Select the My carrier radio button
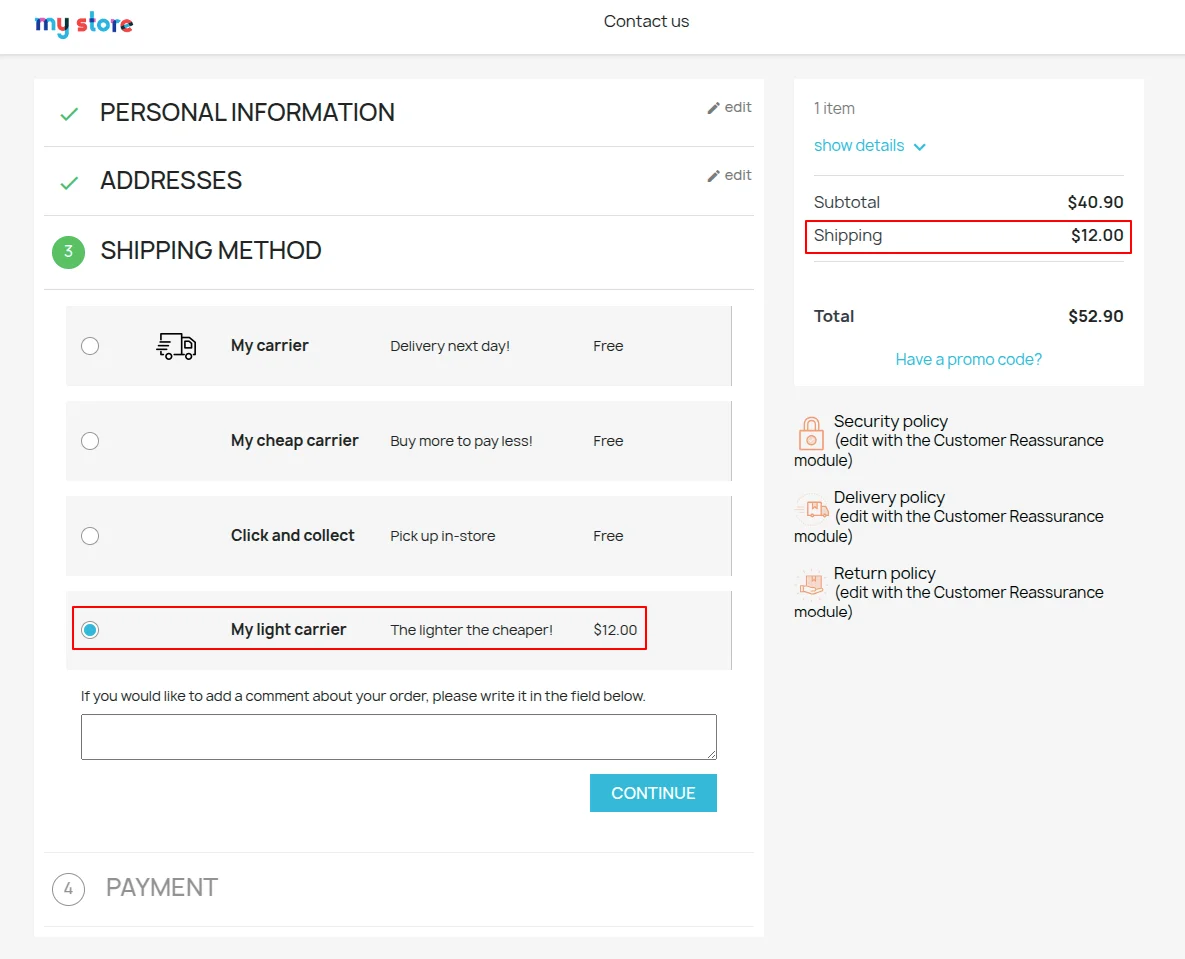Viewport: 1185px width, 959px height. 90,346
